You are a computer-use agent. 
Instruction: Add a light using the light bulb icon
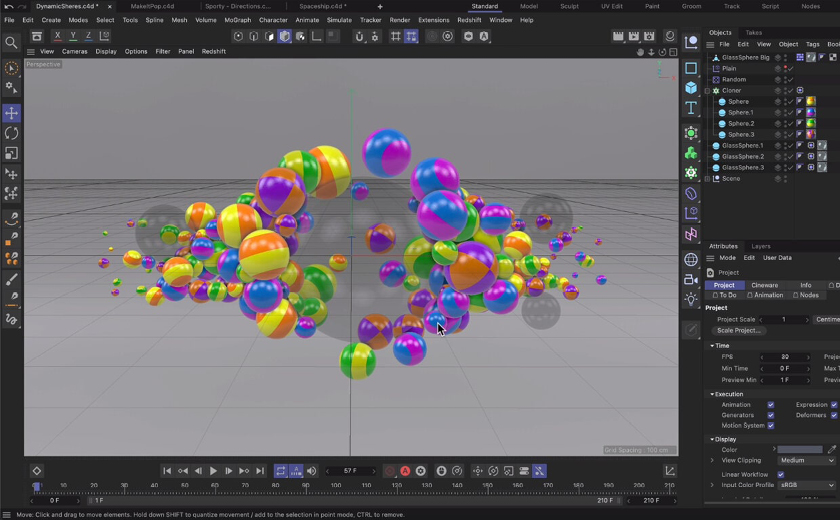point(691,299)
